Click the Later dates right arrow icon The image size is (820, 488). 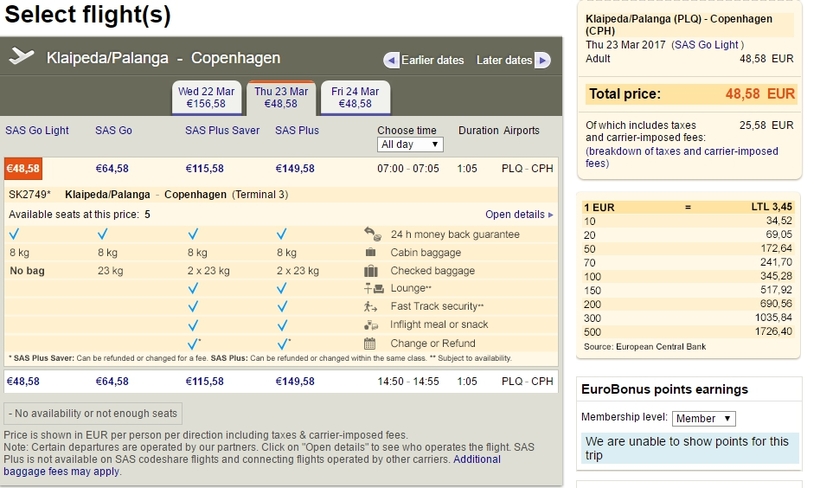point(542,60)
